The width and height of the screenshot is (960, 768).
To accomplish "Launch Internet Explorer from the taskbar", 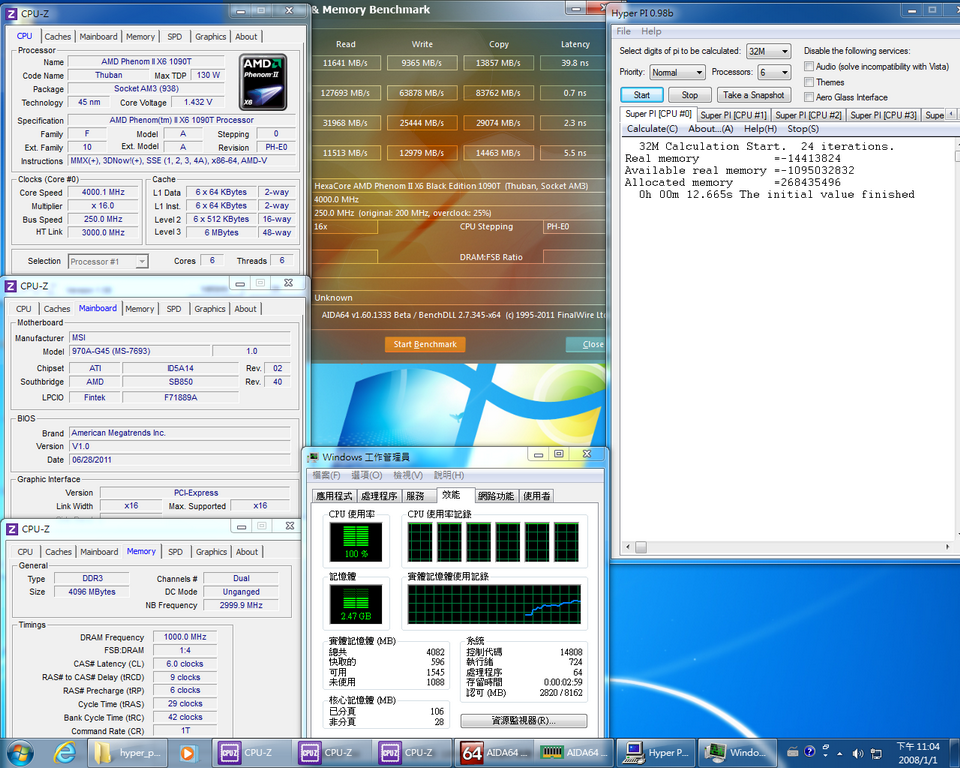I will click(66, 753).
